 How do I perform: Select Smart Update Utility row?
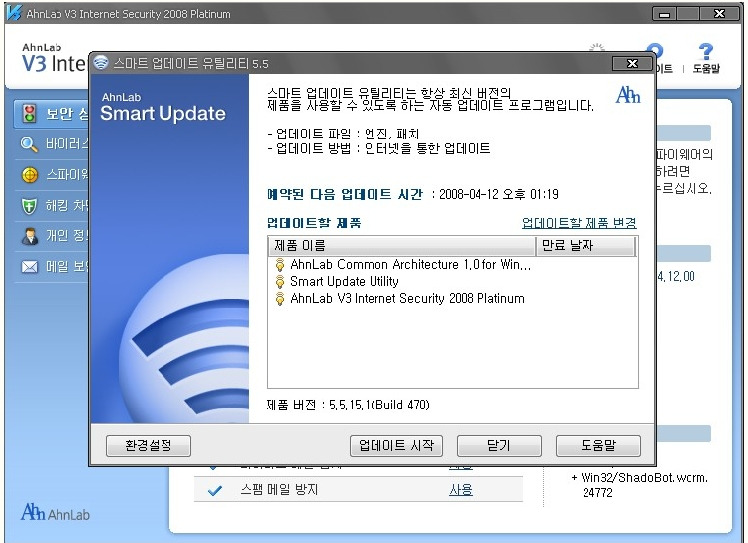click(x=344, y=282)
